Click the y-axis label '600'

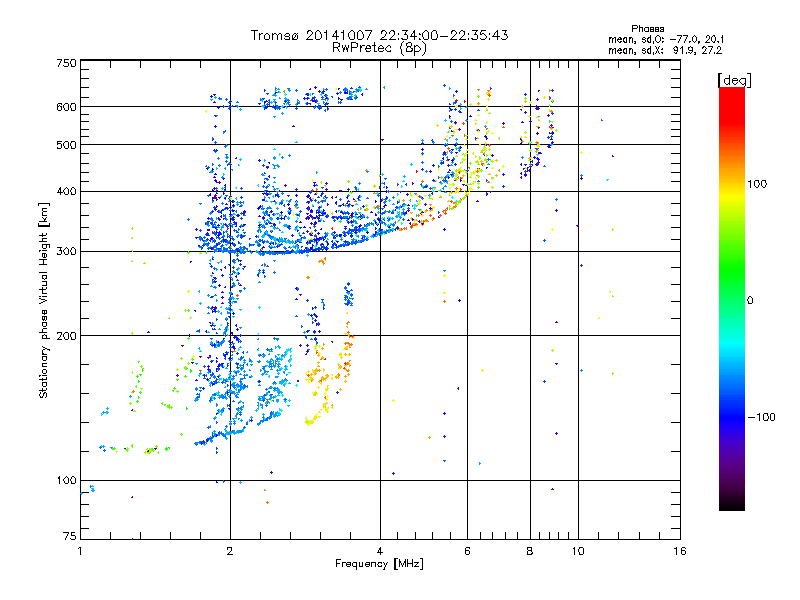click(66, 107)
